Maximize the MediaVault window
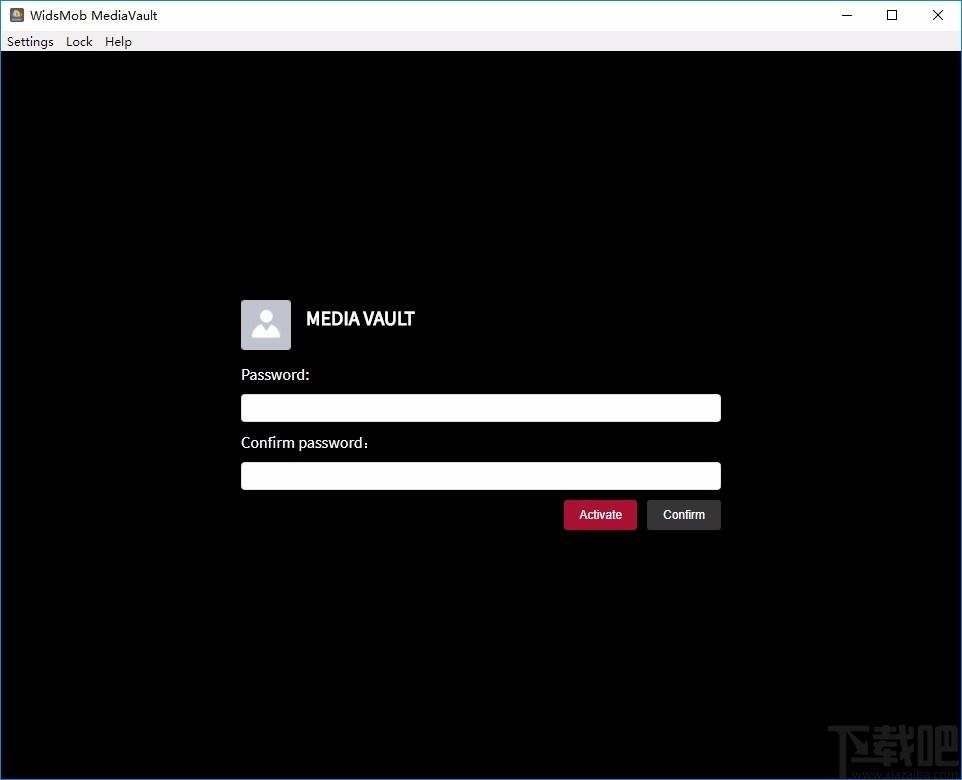Viewport: 962px width, 780px height. (892, 15)
